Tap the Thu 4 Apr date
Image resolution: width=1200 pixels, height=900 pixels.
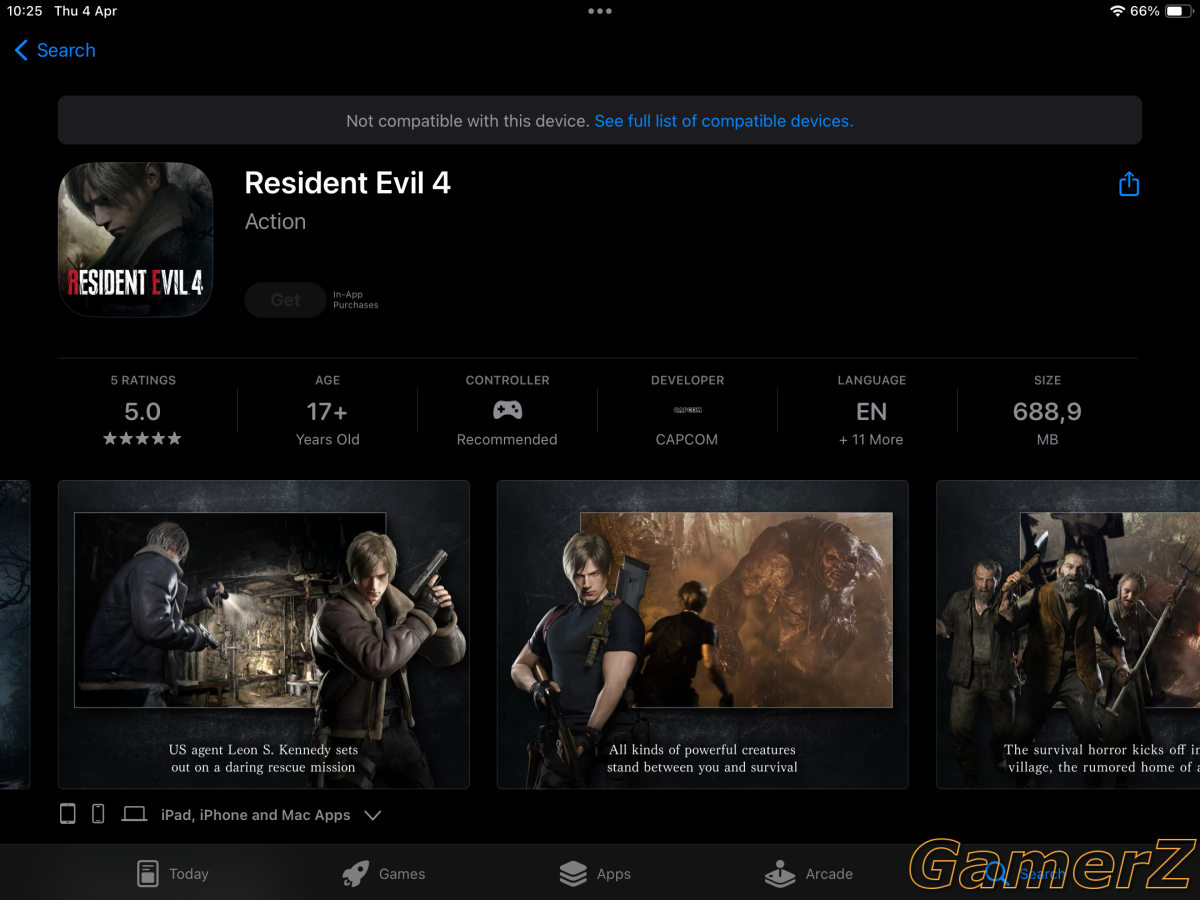pyautogui.click(x=85, y=11)
